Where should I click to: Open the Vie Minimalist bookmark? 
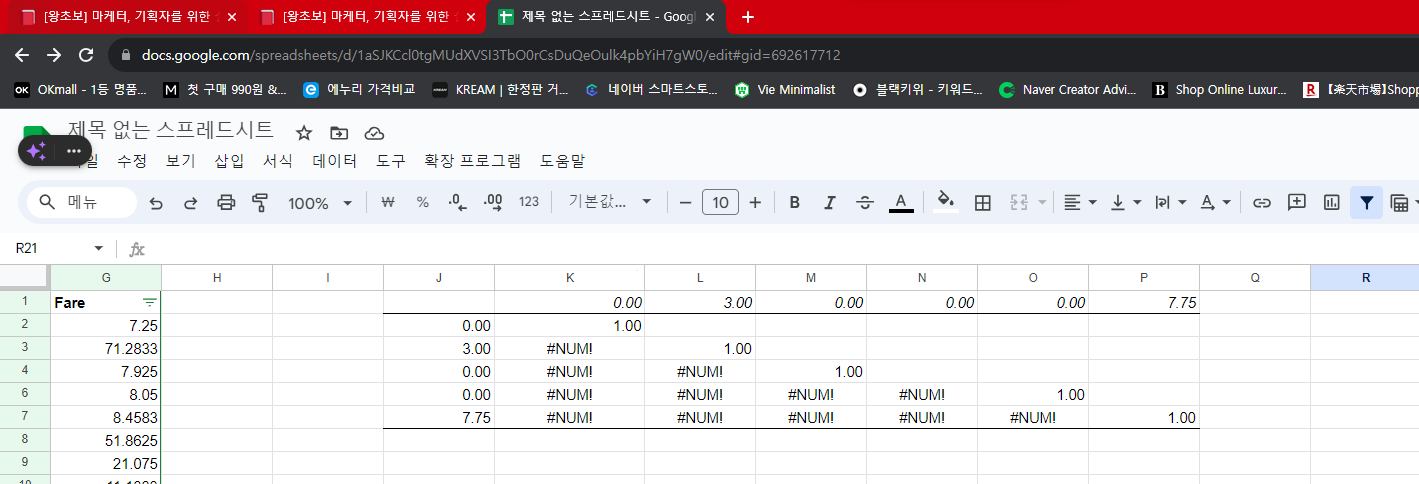[x=785, y=90]
